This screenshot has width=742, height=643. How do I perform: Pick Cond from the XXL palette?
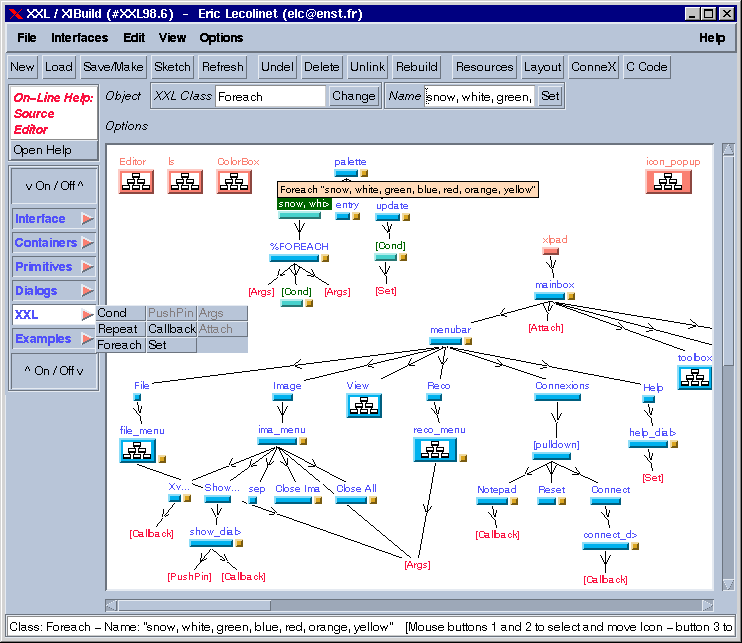[x=121, y=313]
